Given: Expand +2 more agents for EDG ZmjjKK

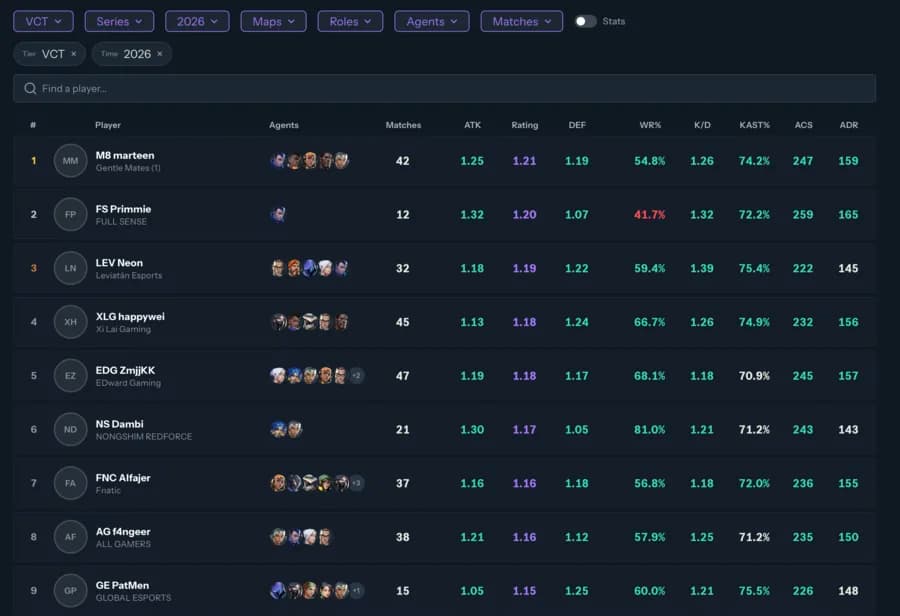Looking at the screenshot, I should (x=356, y=375).
